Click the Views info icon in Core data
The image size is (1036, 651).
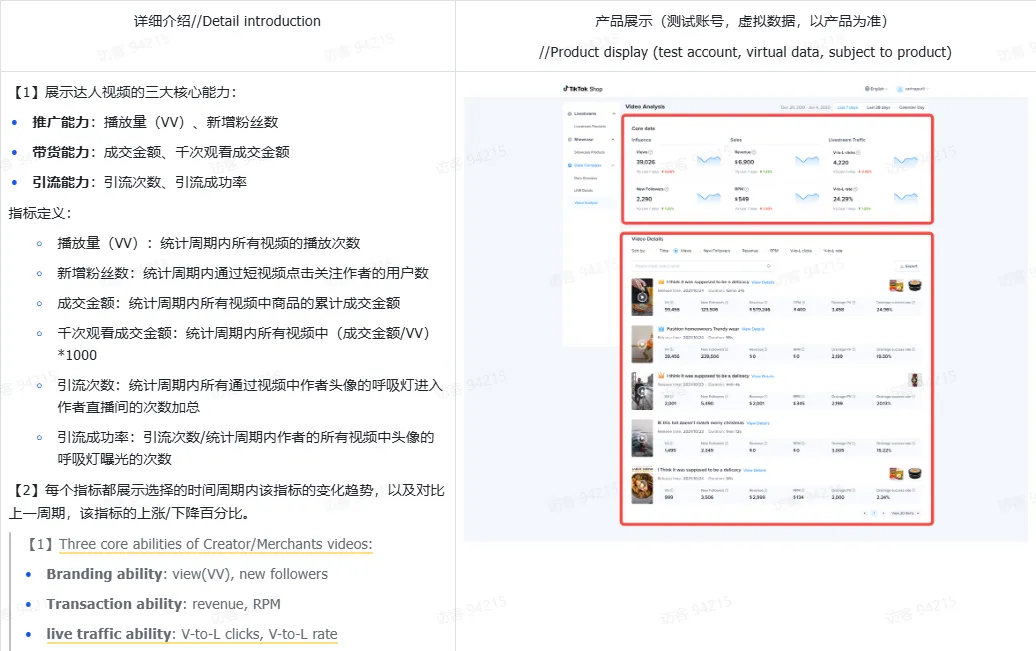point(651,152)
